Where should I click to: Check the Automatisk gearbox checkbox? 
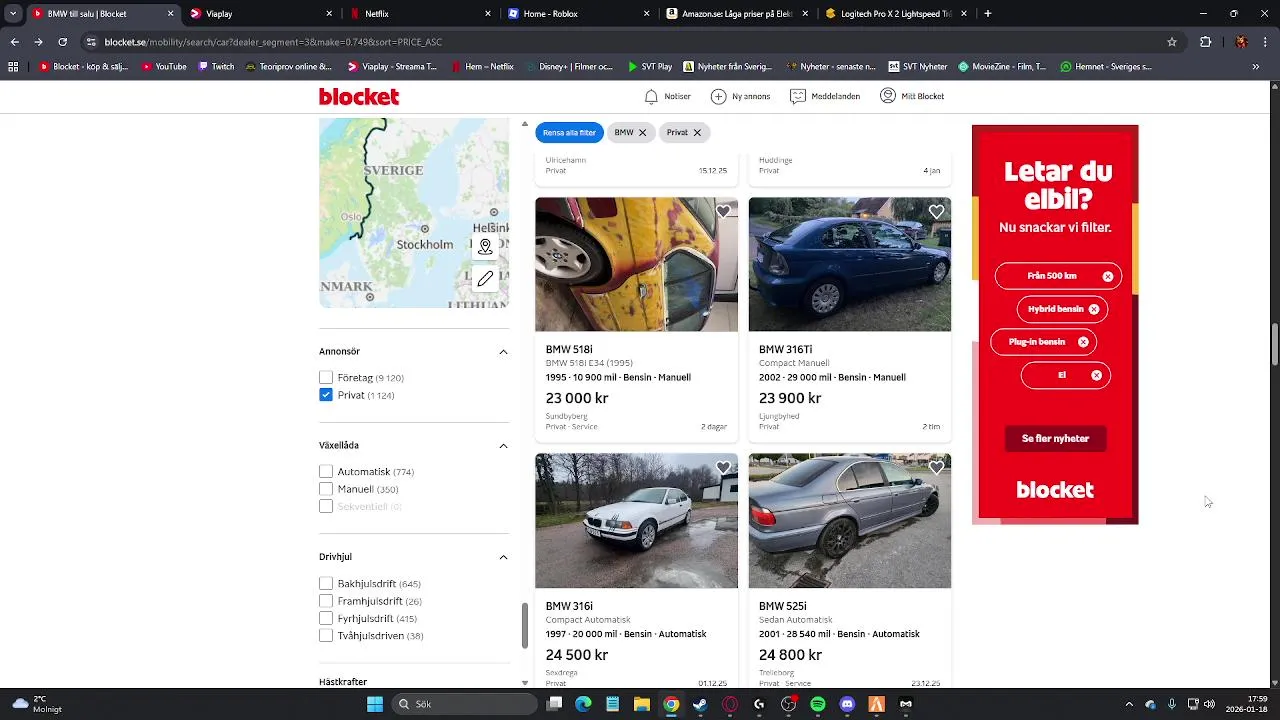[x=326, y=472]
